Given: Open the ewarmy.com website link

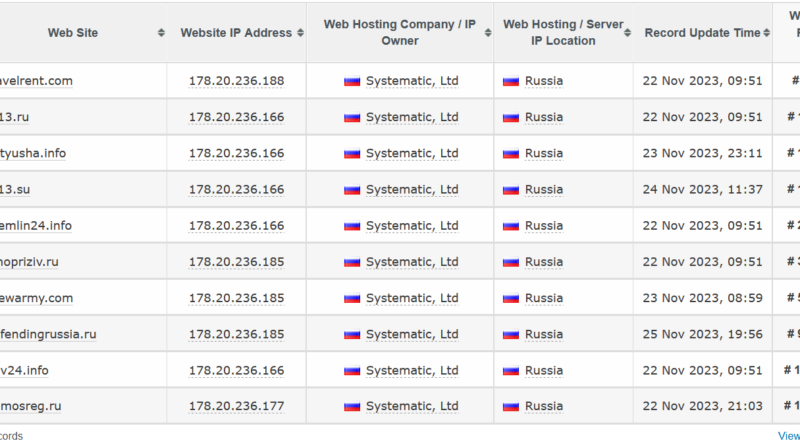Looking at the screenshot, I should point(36,298).
